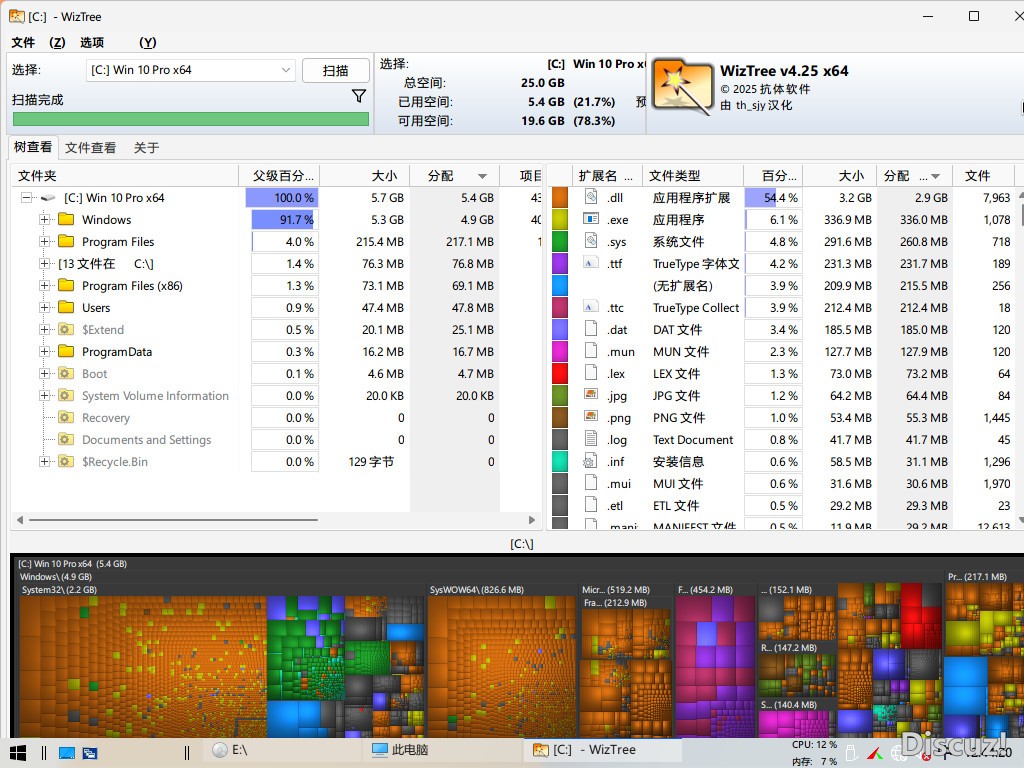
Task: Click the red .lex color swatch
Action: (x=560, y=374)
